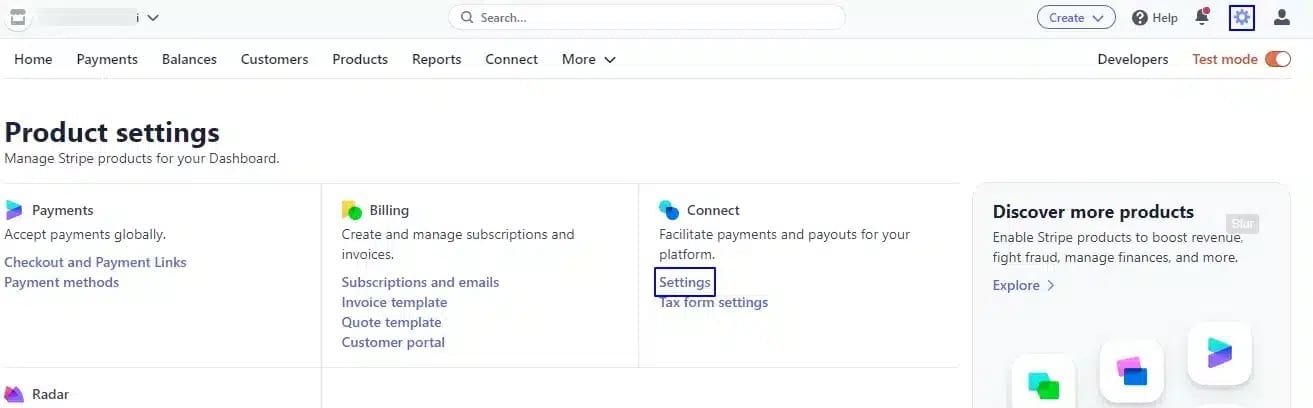Image resolution: width=1313 pixels, height=408 pixels.
Task: Click the Payments product icon
Action: [x=14, y=210]
